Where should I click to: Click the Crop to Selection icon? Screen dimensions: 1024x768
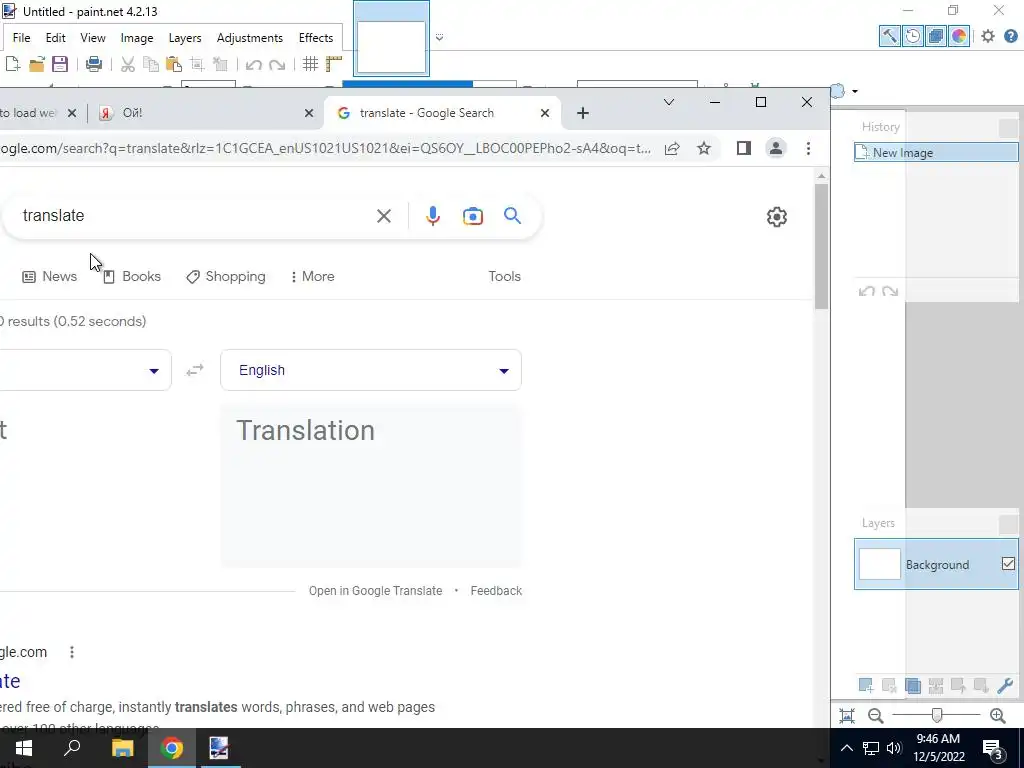[197, 64]
